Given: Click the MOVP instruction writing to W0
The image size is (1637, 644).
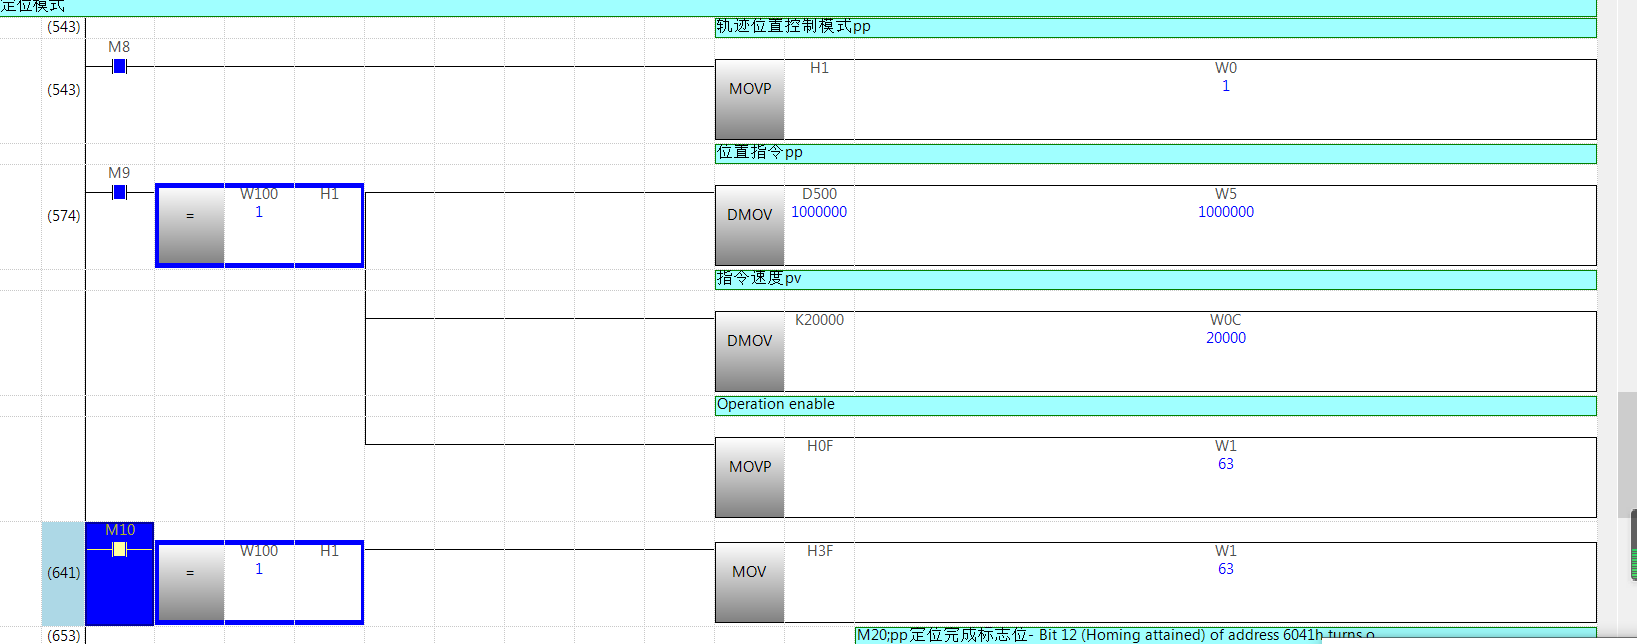Looking at the screenshot, I should [750, 99].
